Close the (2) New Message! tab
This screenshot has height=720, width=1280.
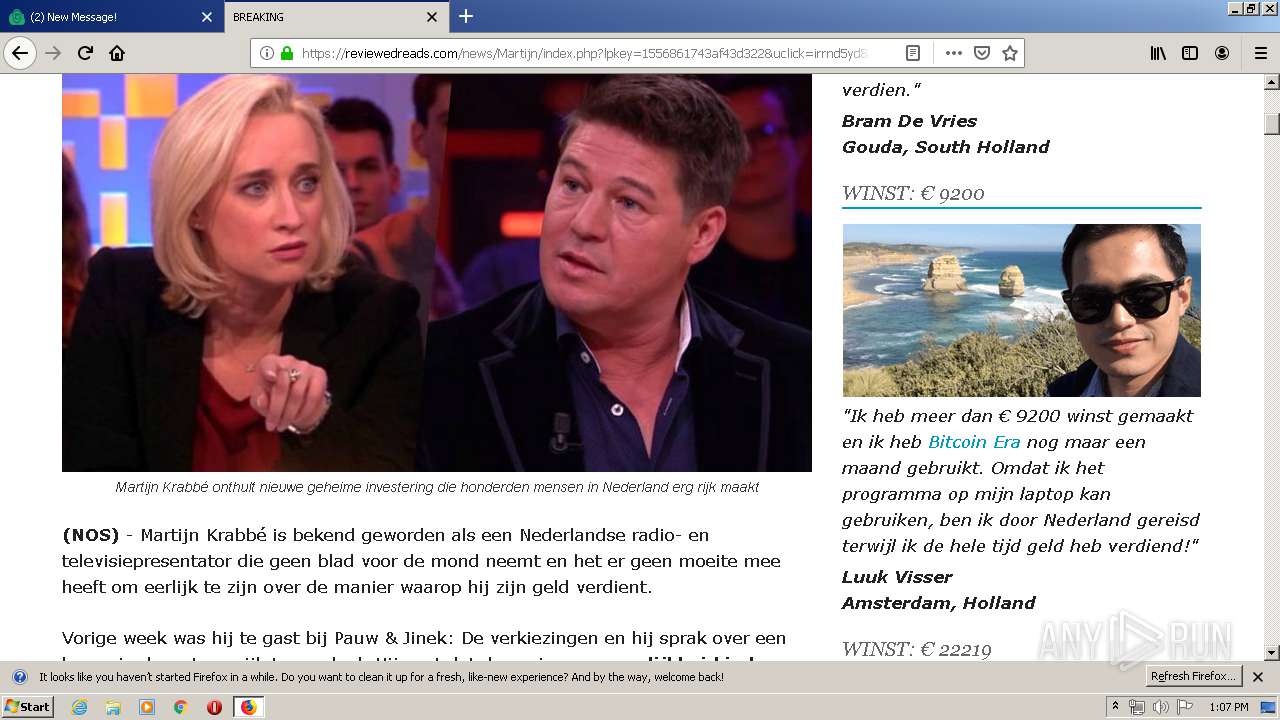pos(207,17)
